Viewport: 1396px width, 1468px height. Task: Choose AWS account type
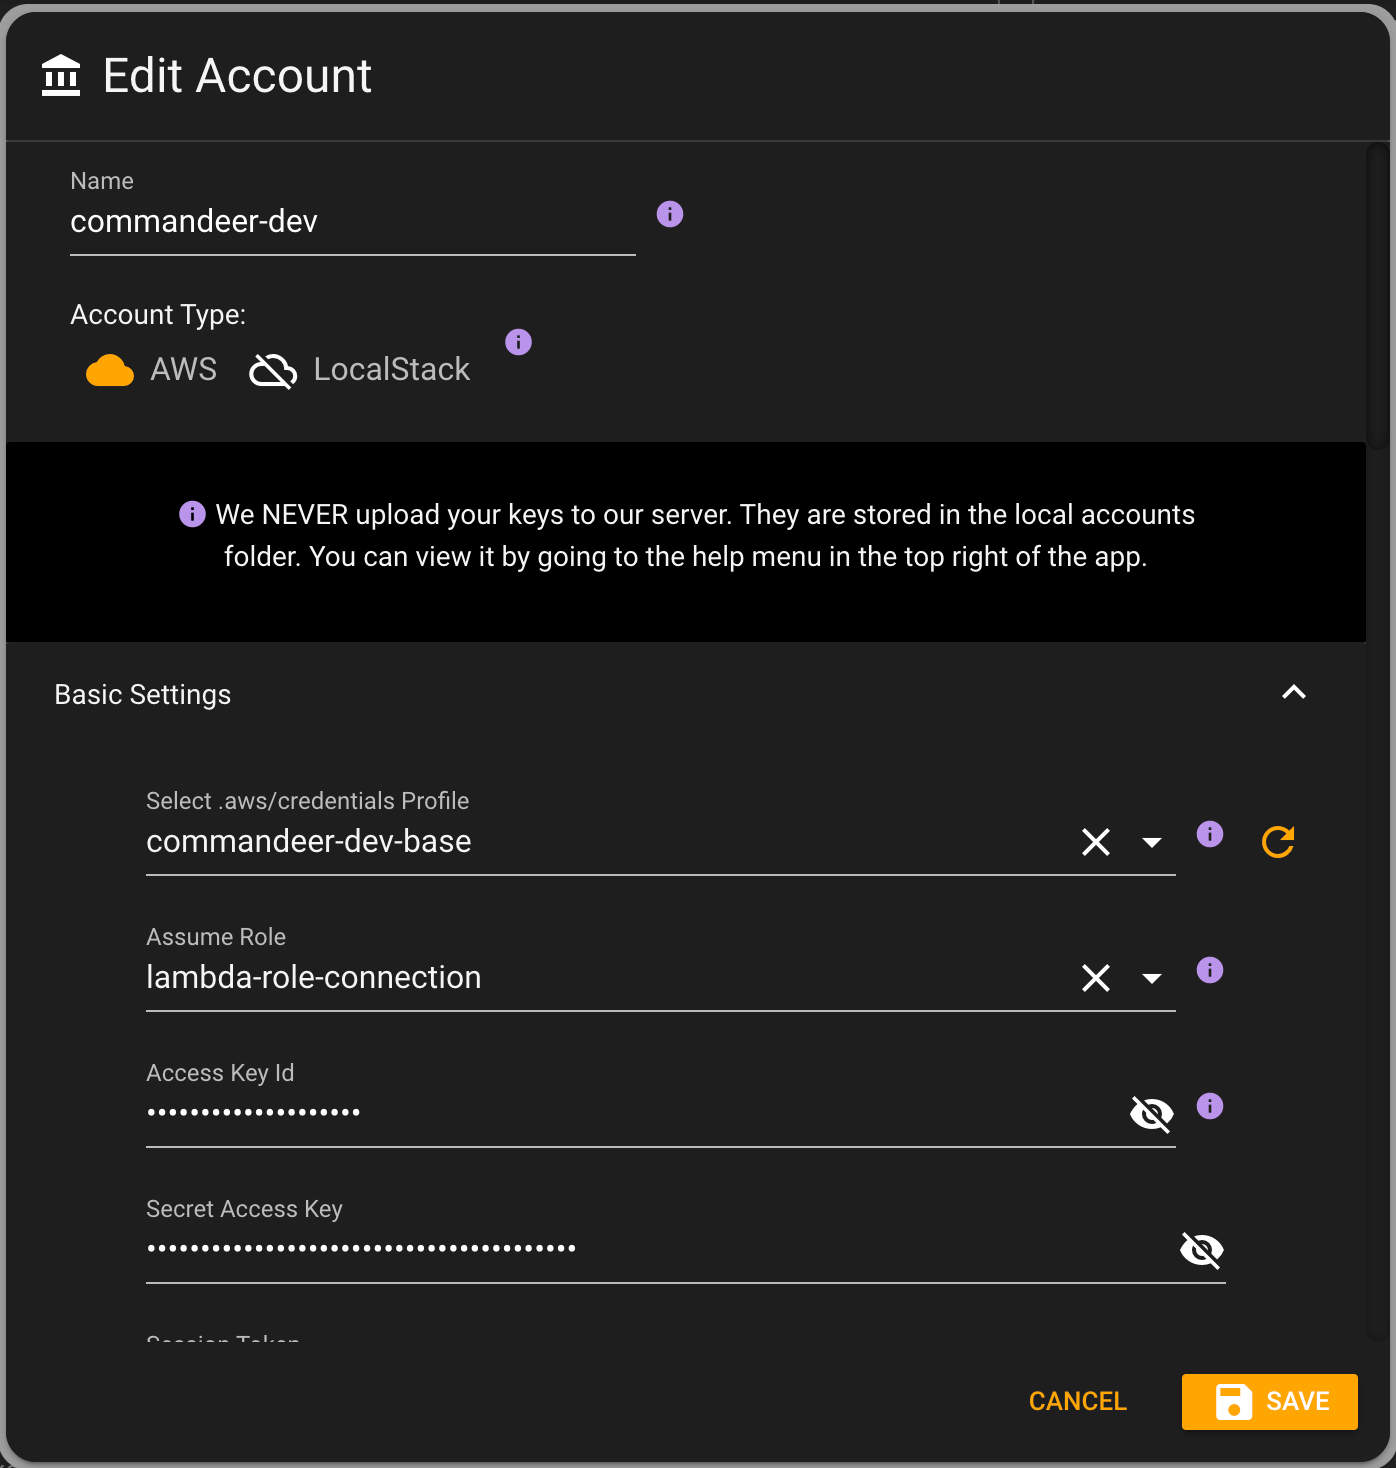[x=152, y=370]
